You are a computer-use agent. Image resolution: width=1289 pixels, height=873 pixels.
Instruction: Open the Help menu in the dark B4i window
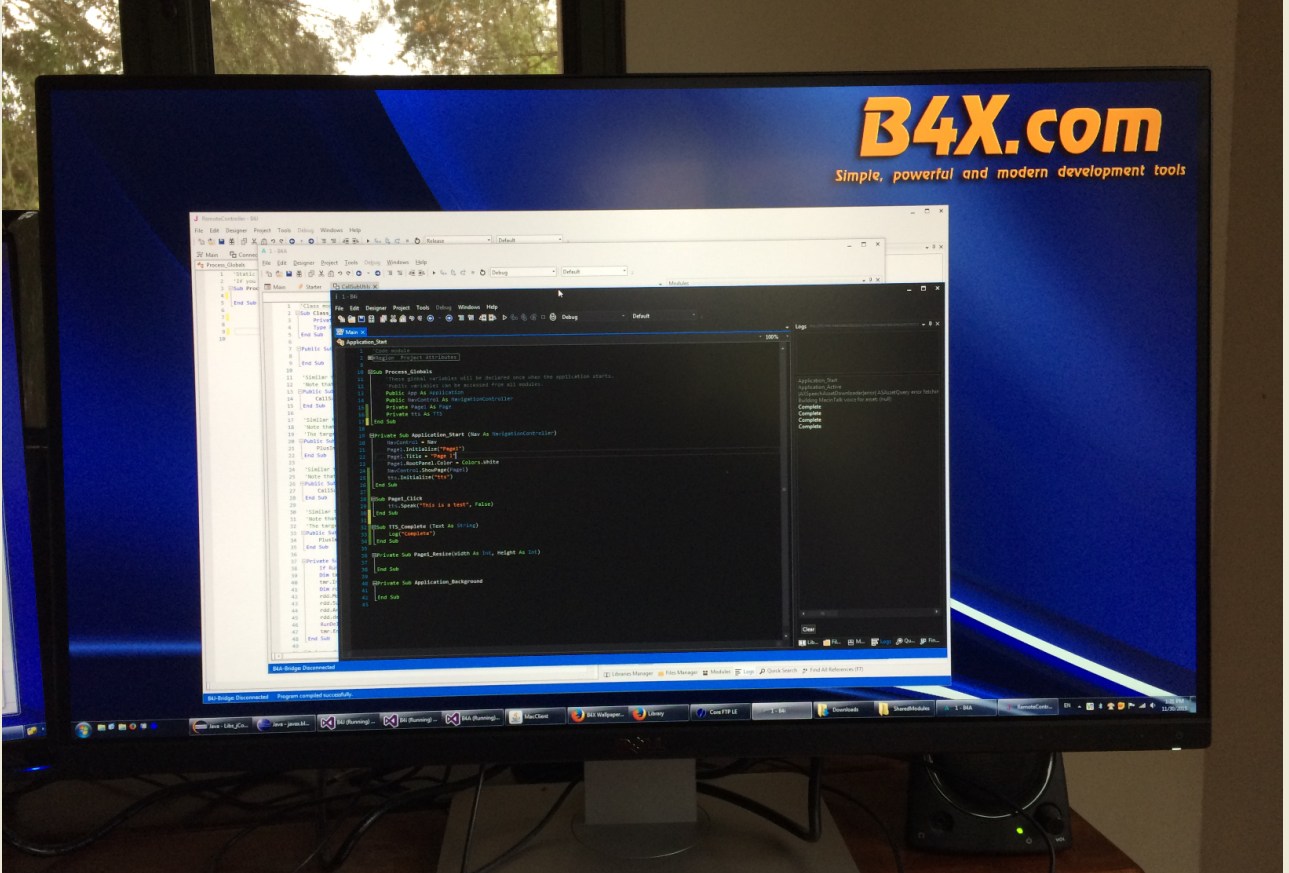pos(492,307)
